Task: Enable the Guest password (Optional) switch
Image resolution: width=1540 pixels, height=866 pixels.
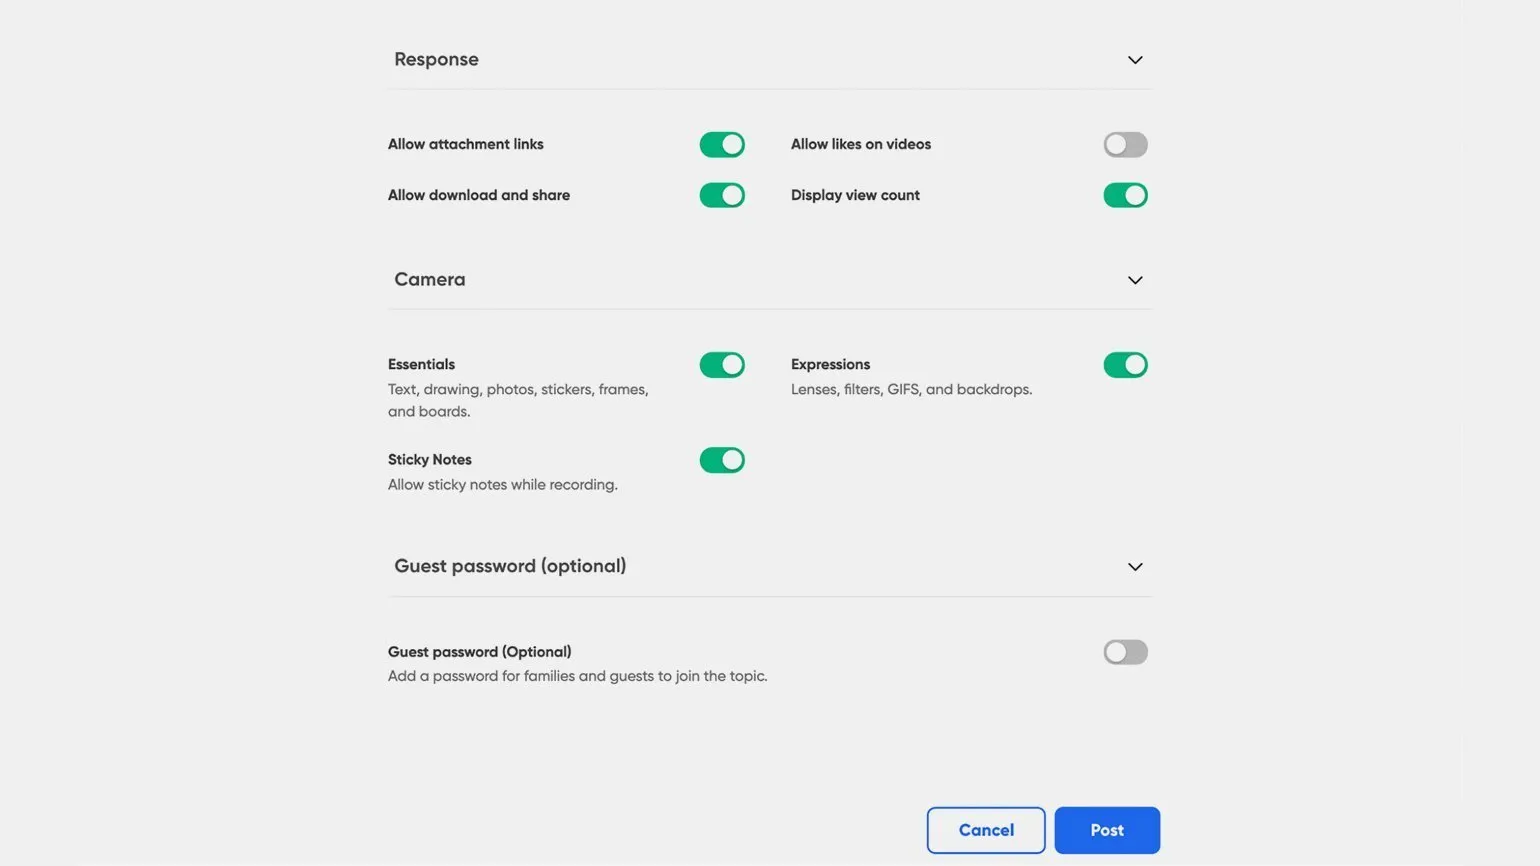Action: (1125, 652)
